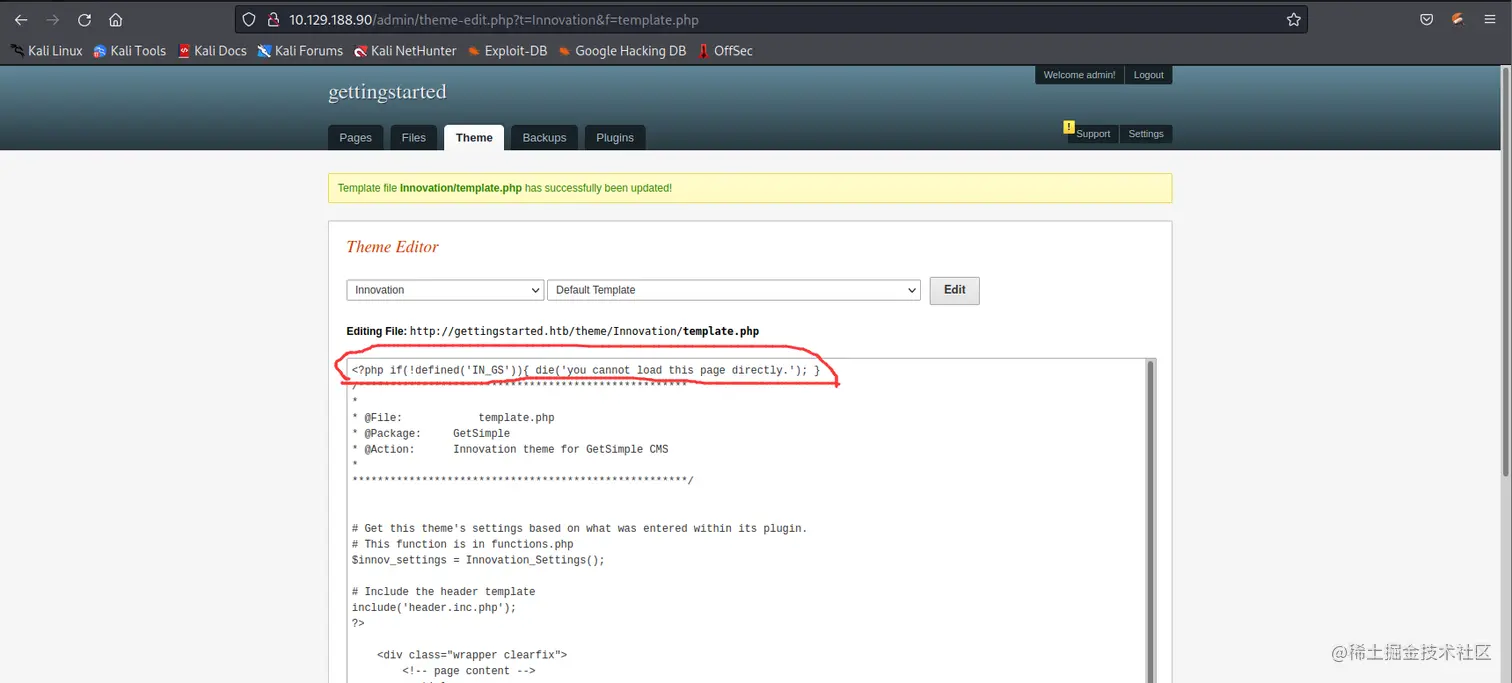Click the Welcome admin! profile link
The height and width of the screenshot is (683, 1512).
1079,75
